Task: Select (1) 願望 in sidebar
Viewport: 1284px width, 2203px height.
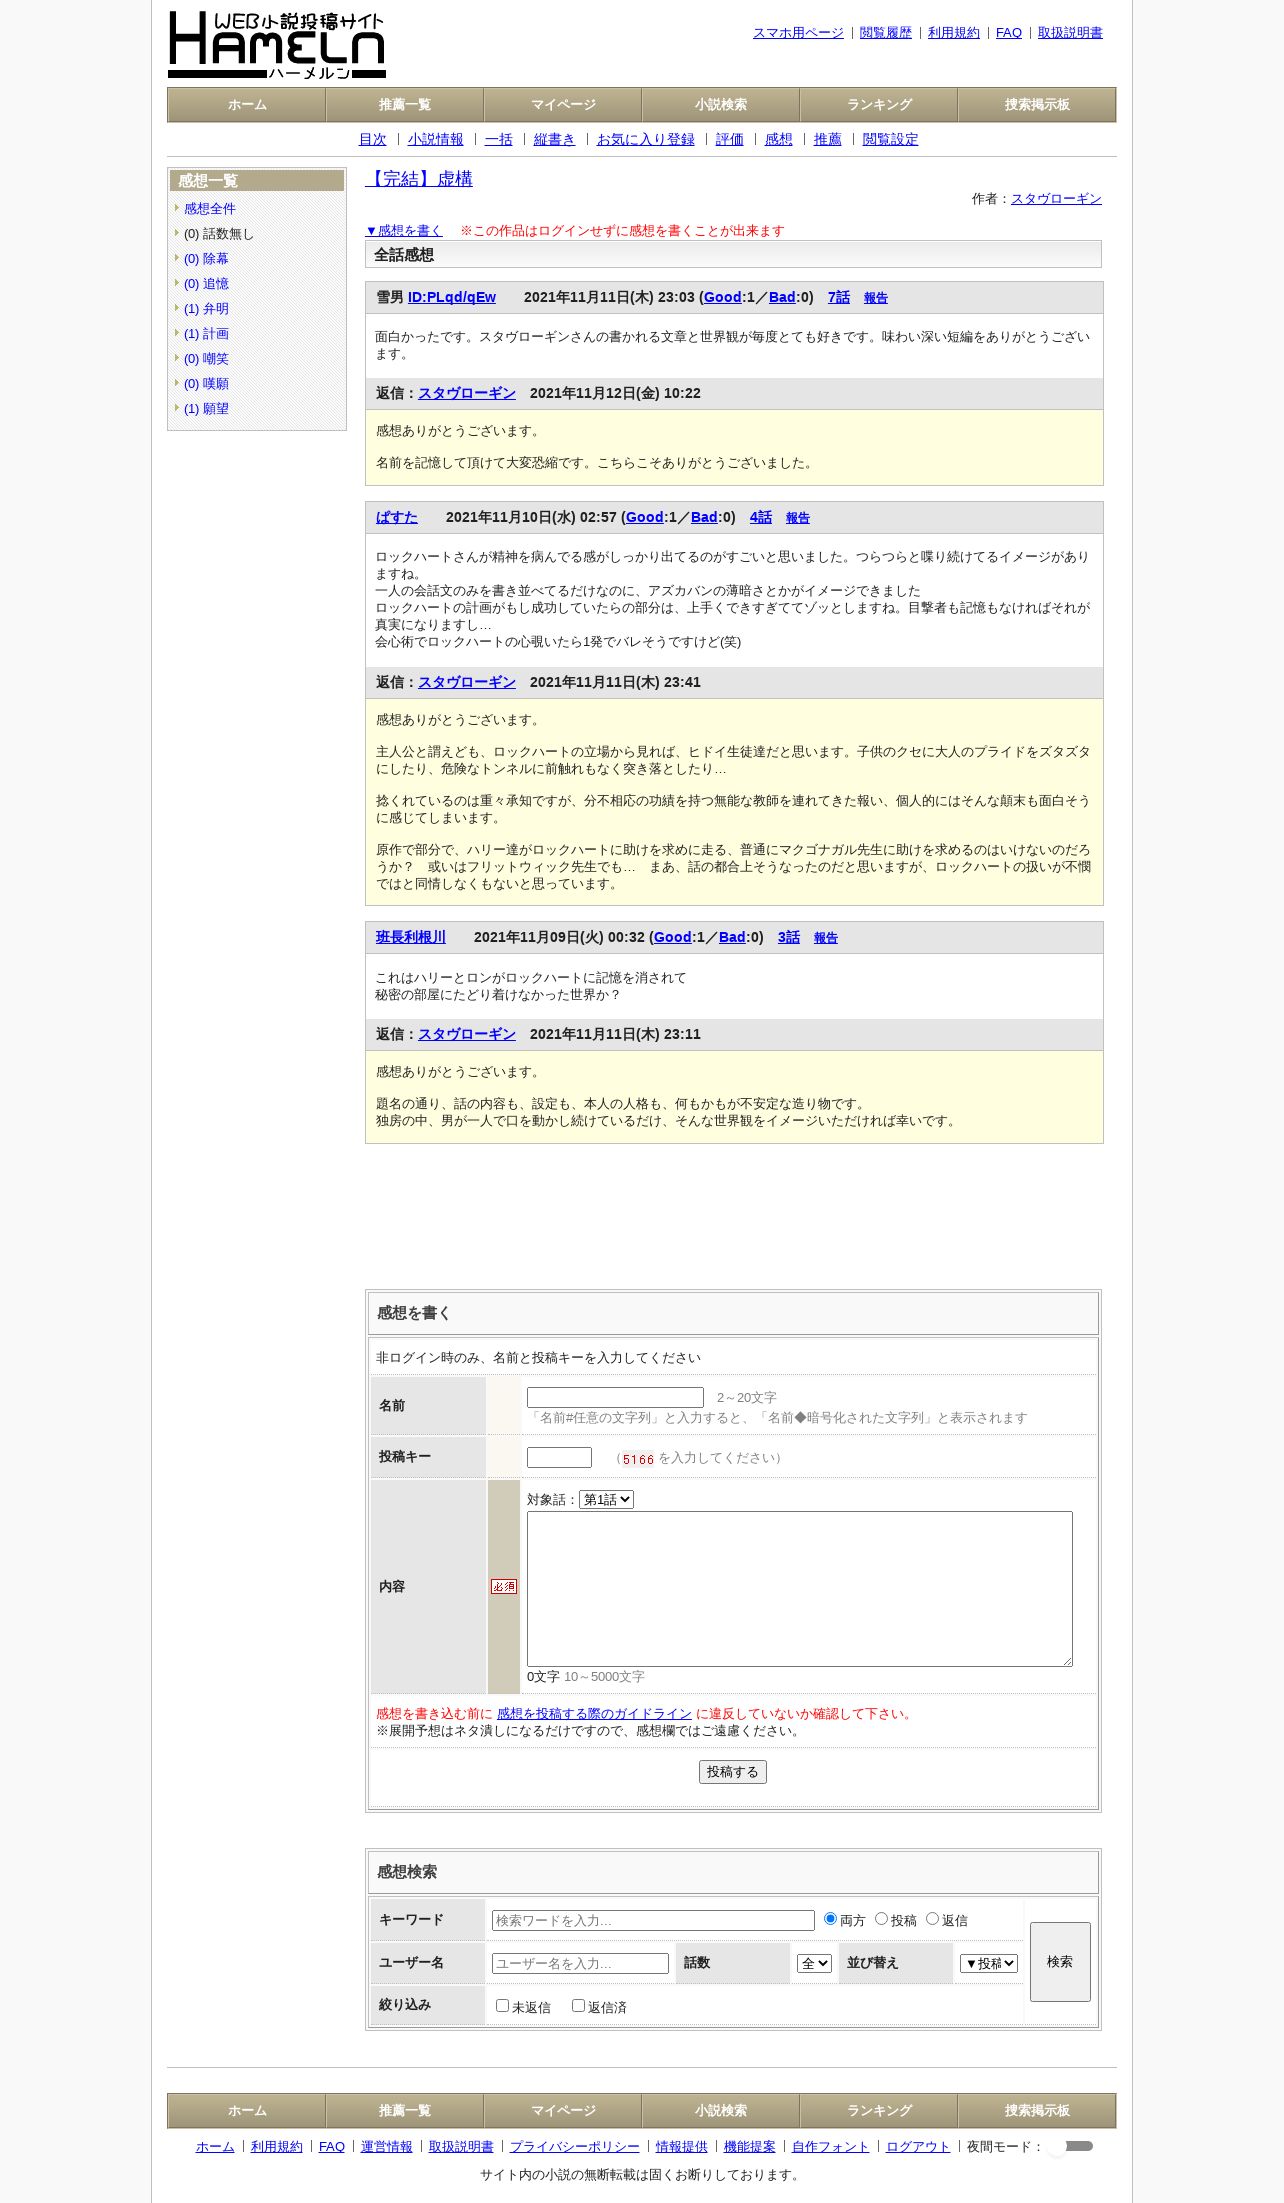Action: (206, 409)
